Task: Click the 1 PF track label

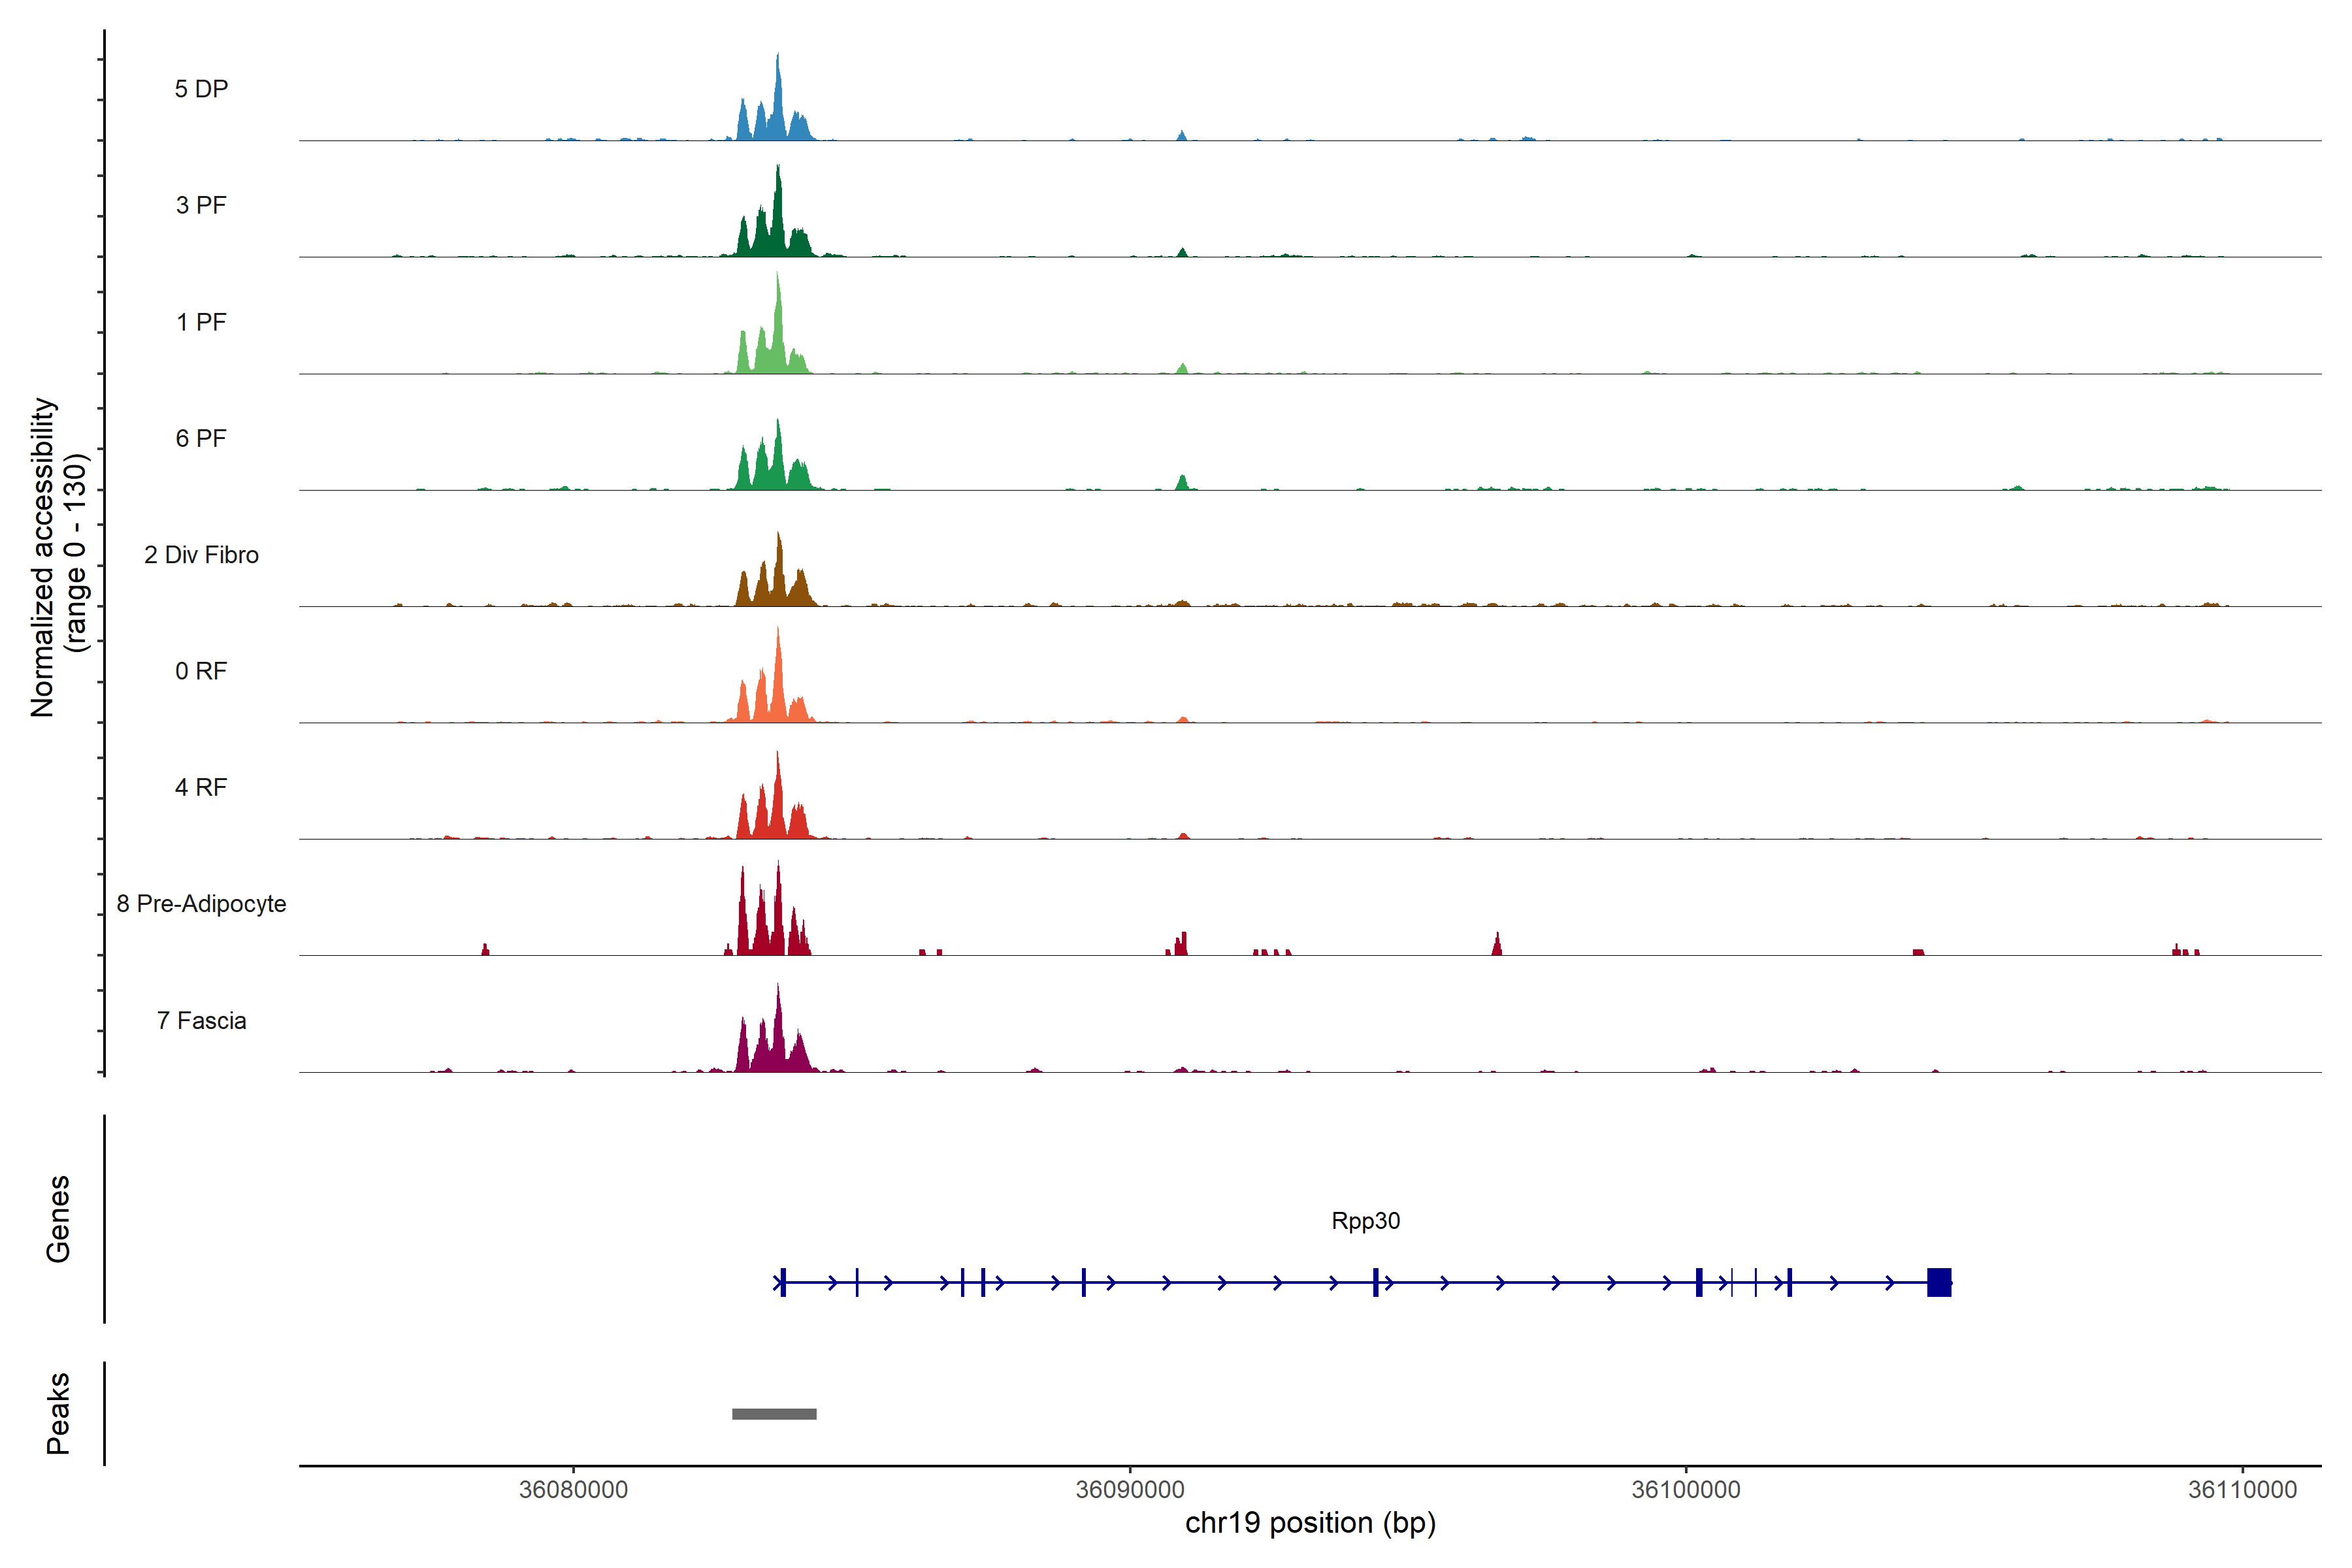Action: point(201,322)
